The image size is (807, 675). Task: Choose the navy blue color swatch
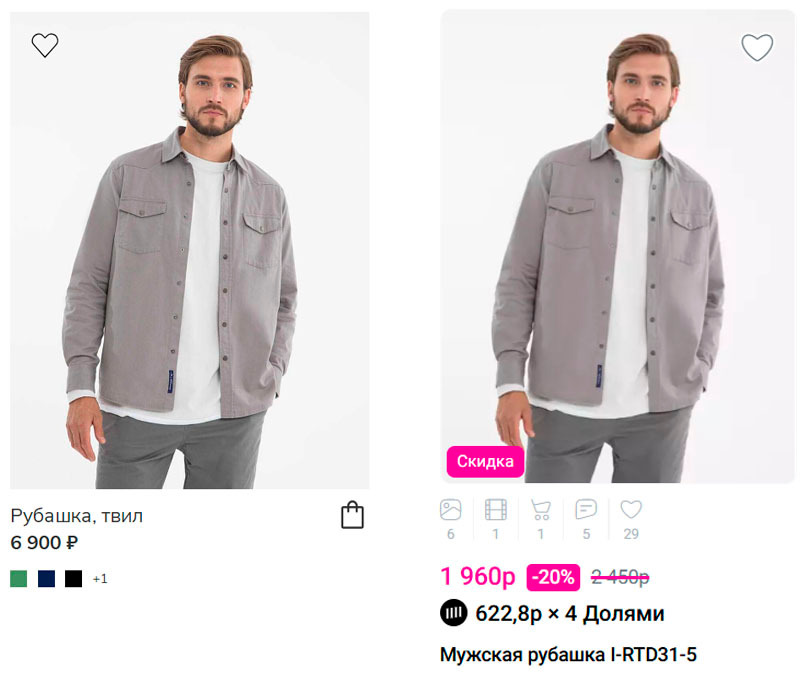pyautogui.click(x=46, y=579)
